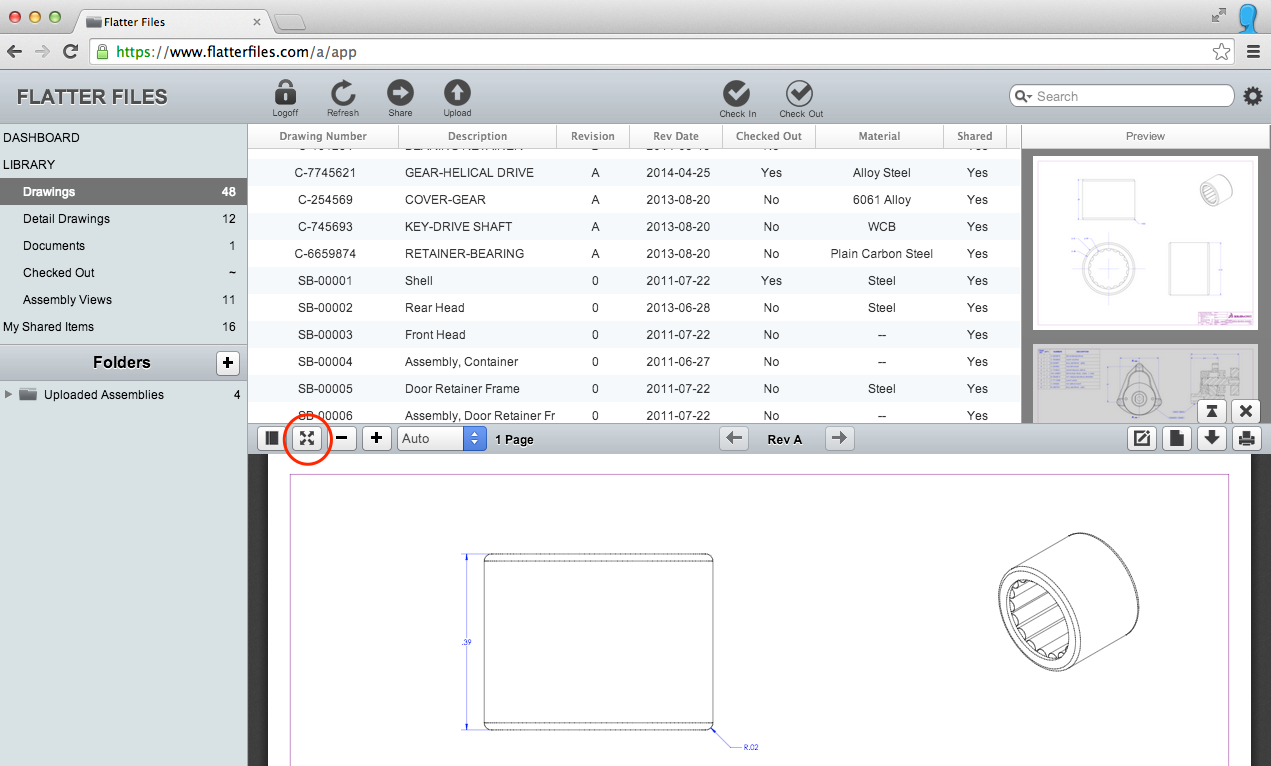
Task: Select drawing row C-7745621
Action: 634,173
